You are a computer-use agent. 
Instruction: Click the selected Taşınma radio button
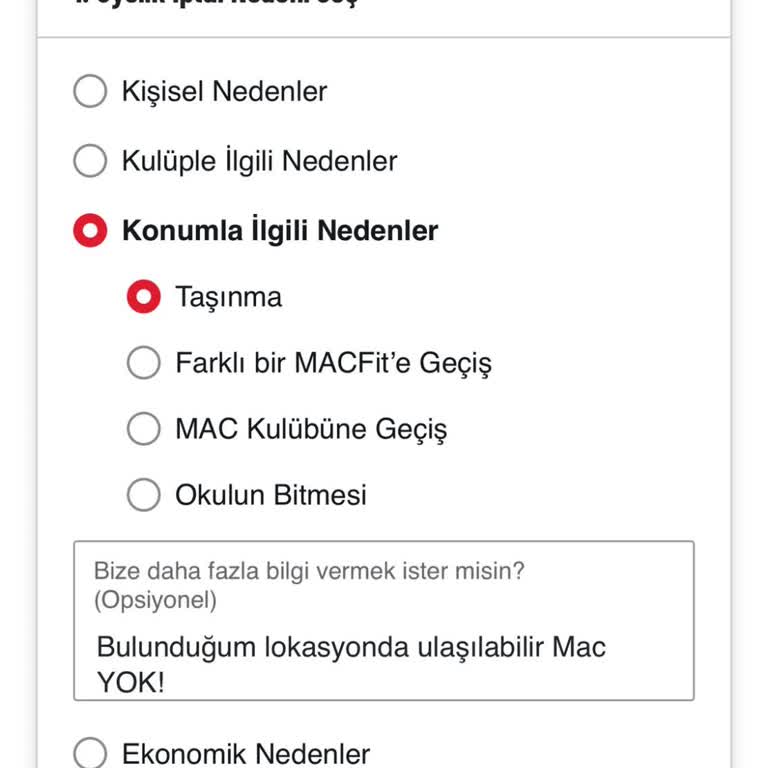click(144, 297)
